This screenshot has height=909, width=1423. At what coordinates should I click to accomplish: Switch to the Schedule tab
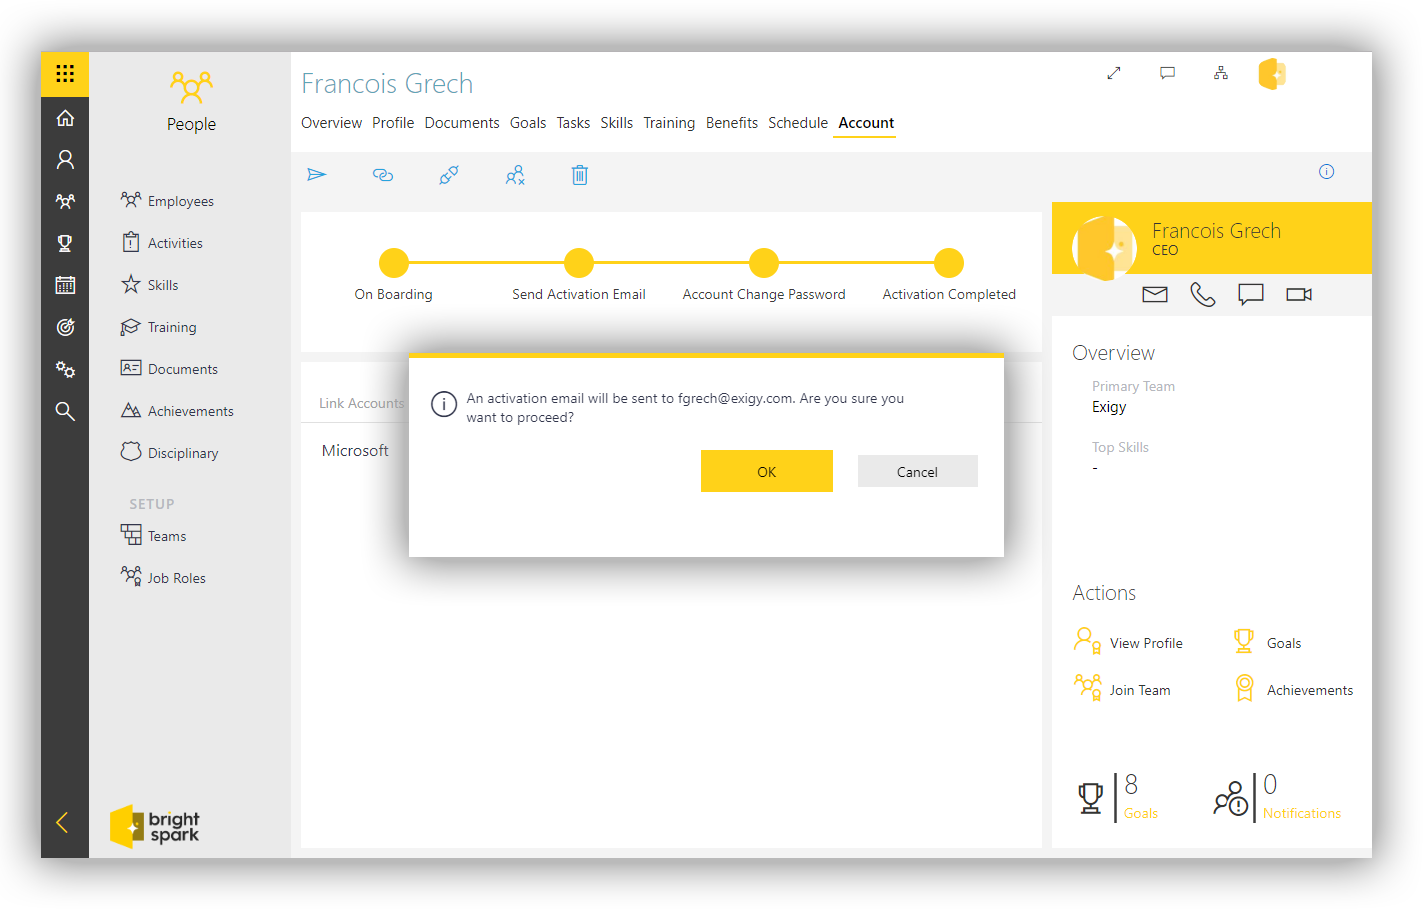click(798, 123)
